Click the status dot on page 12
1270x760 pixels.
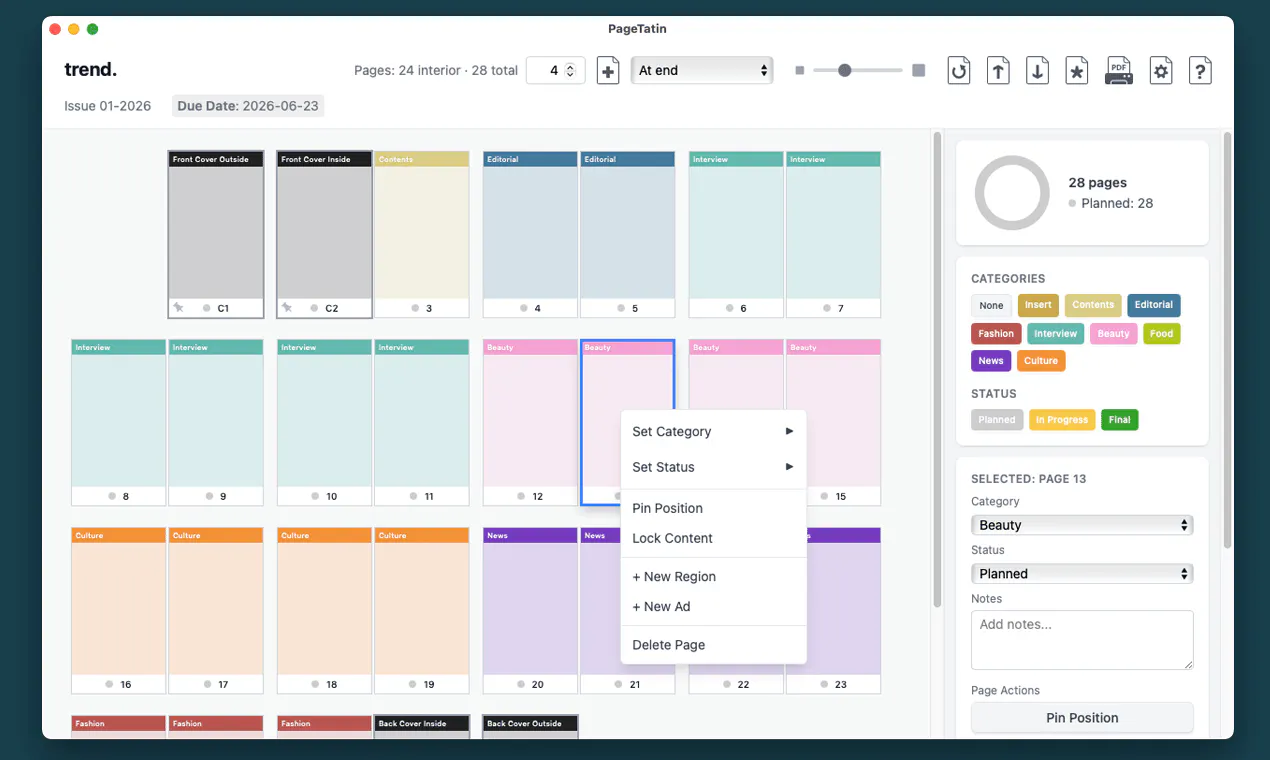[x=521, y=496]
